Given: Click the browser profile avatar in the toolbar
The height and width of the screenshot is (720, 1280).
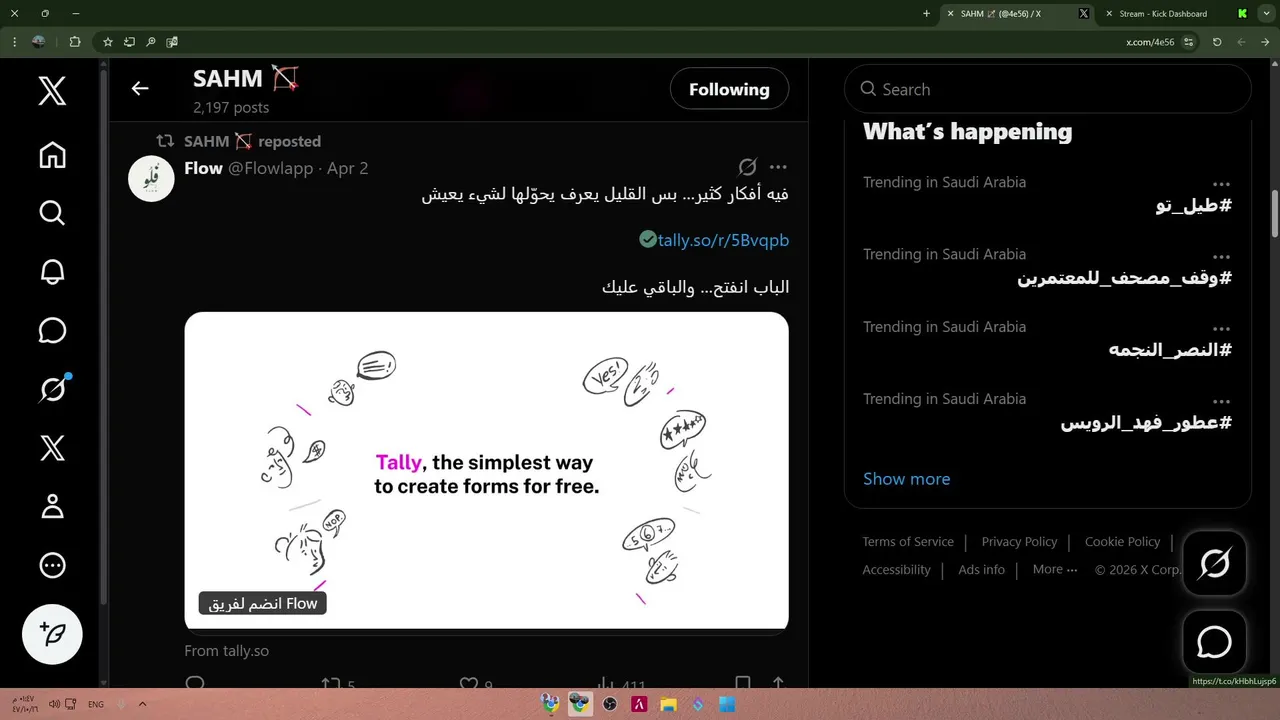Looking at the screenshot, I should (x=39, y=42).
